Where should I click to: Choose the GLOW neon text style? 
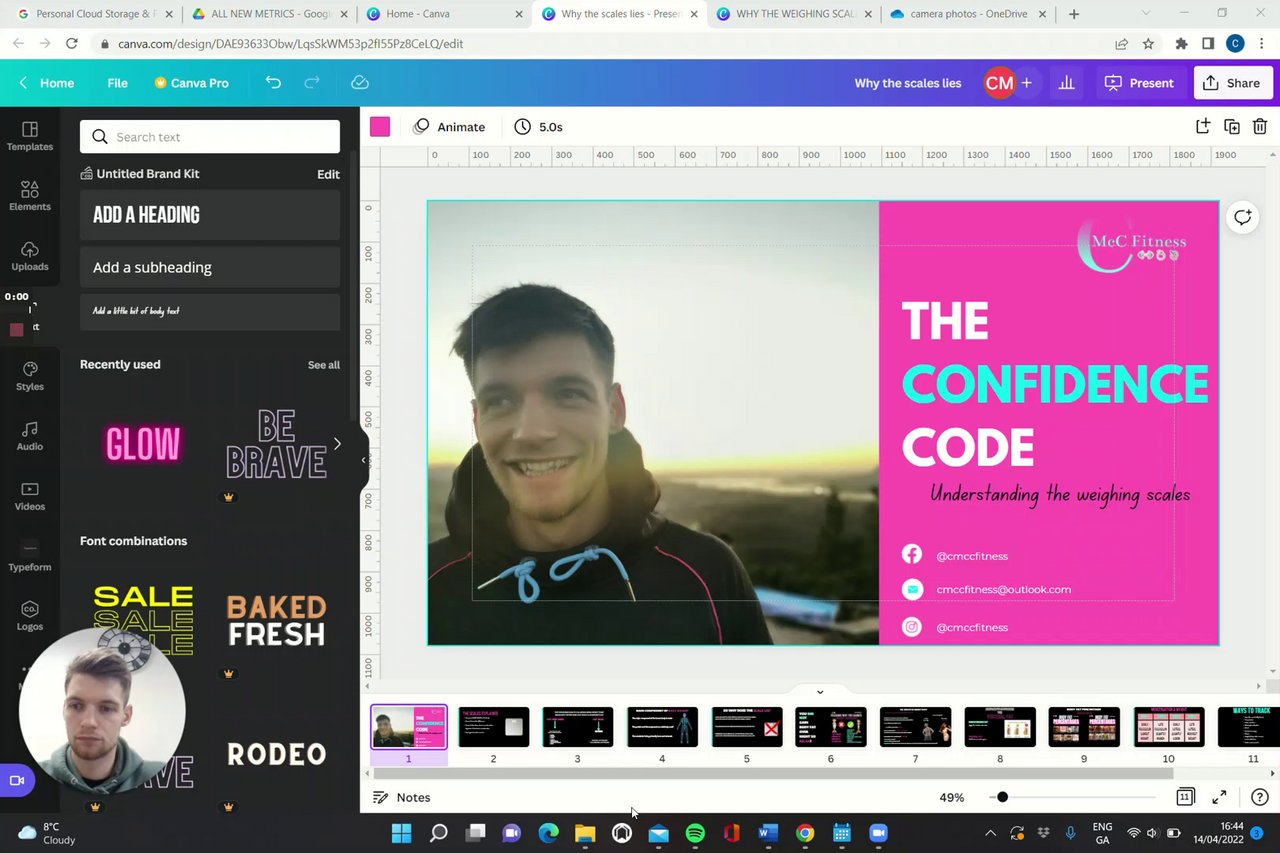(x=143, y=444)
